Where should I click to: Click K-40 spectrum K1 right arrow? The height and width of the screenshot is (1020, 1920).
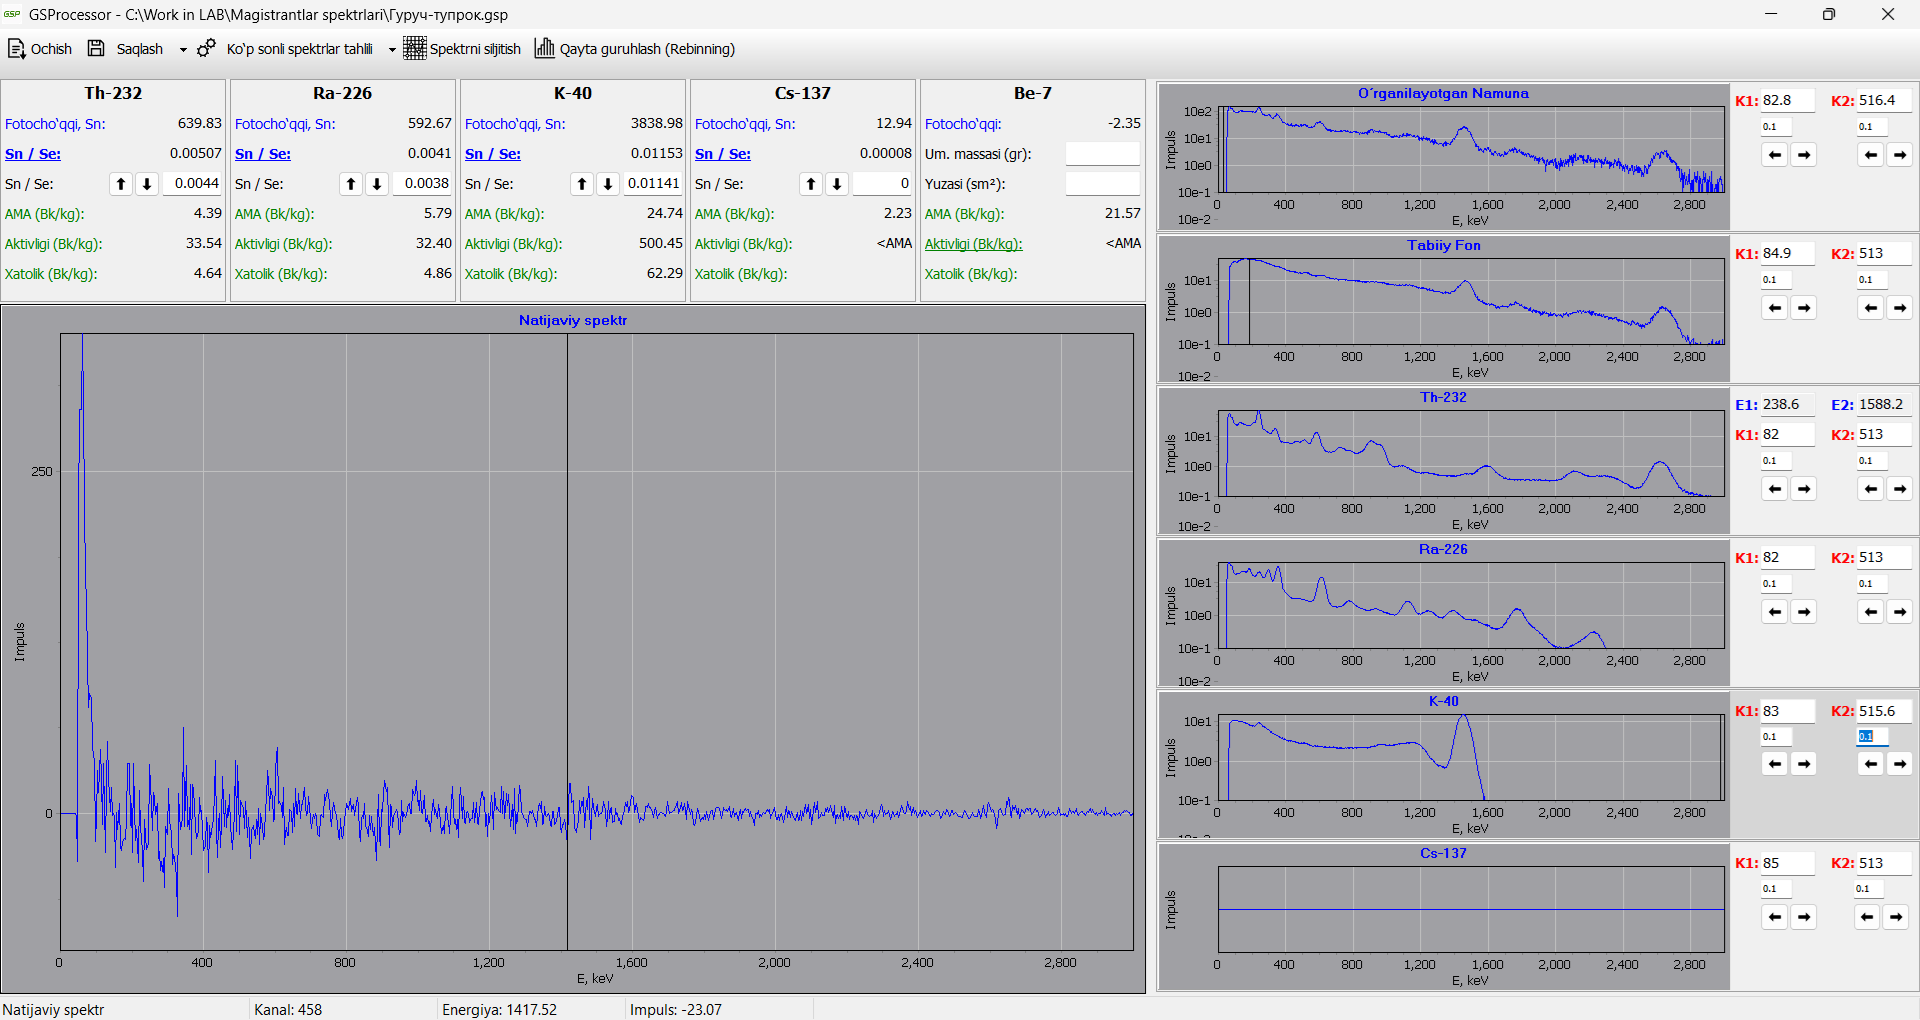tap(1804, 764)
